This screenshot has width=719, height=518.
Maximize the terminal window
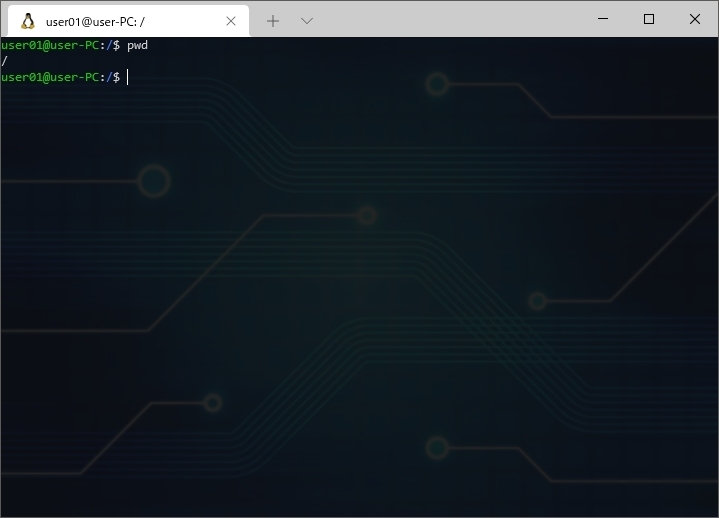click(x=649, y=19)
